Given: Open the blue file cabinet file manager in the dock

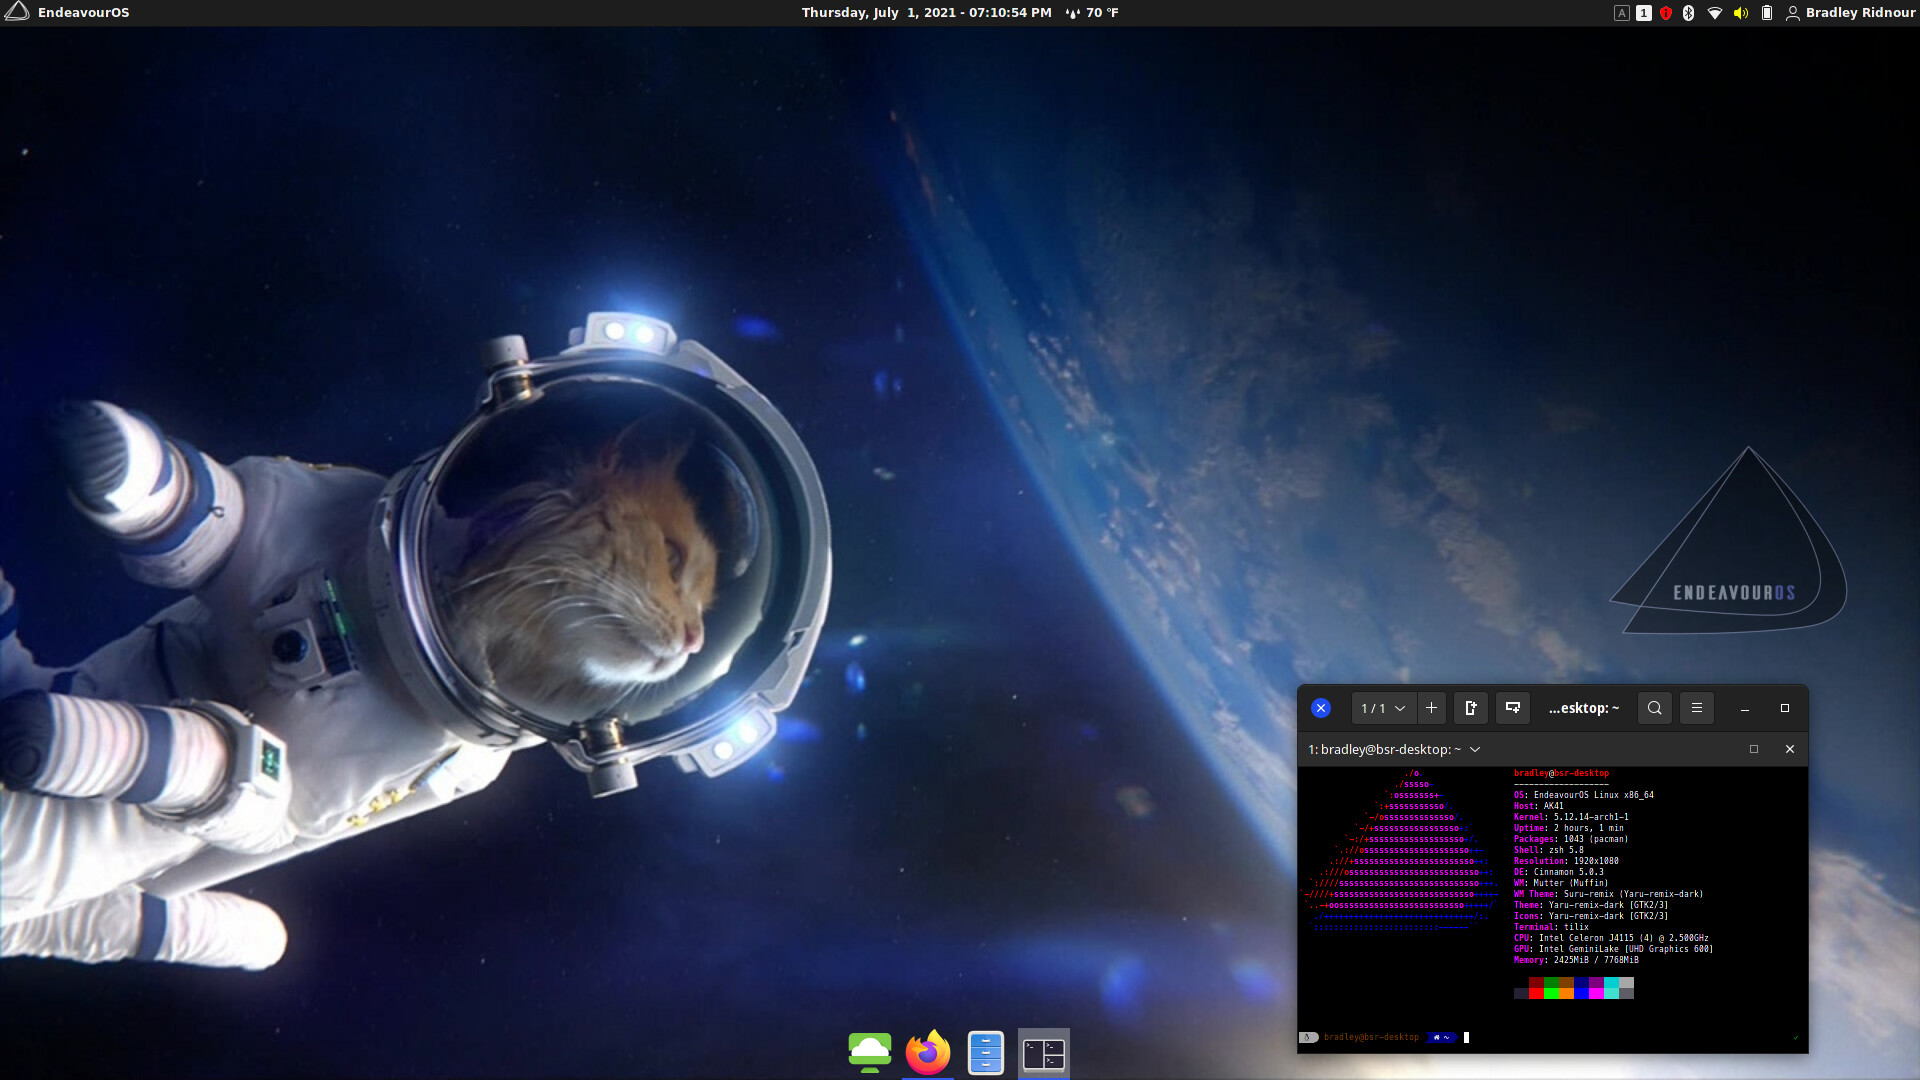Looking at the screenshot, I should click(986, 1053).
